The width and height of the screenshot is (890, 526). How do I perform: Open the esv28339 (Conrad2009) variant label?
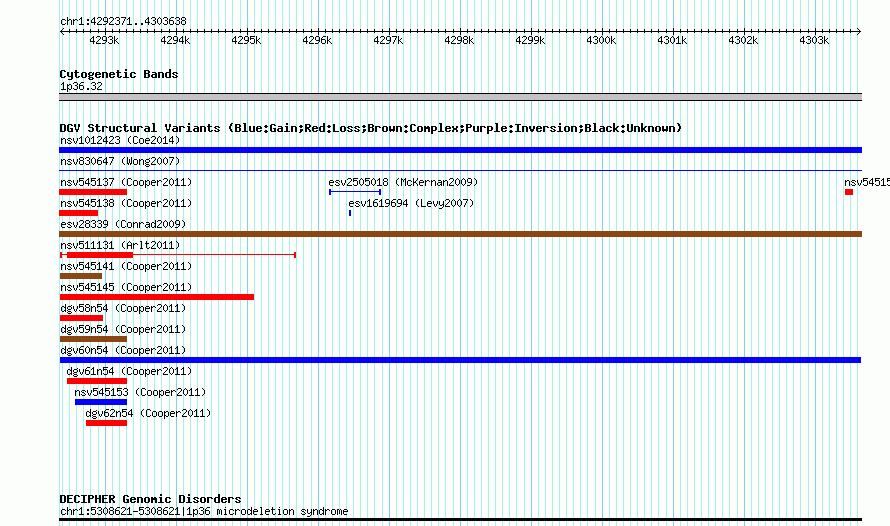[123, 224]
